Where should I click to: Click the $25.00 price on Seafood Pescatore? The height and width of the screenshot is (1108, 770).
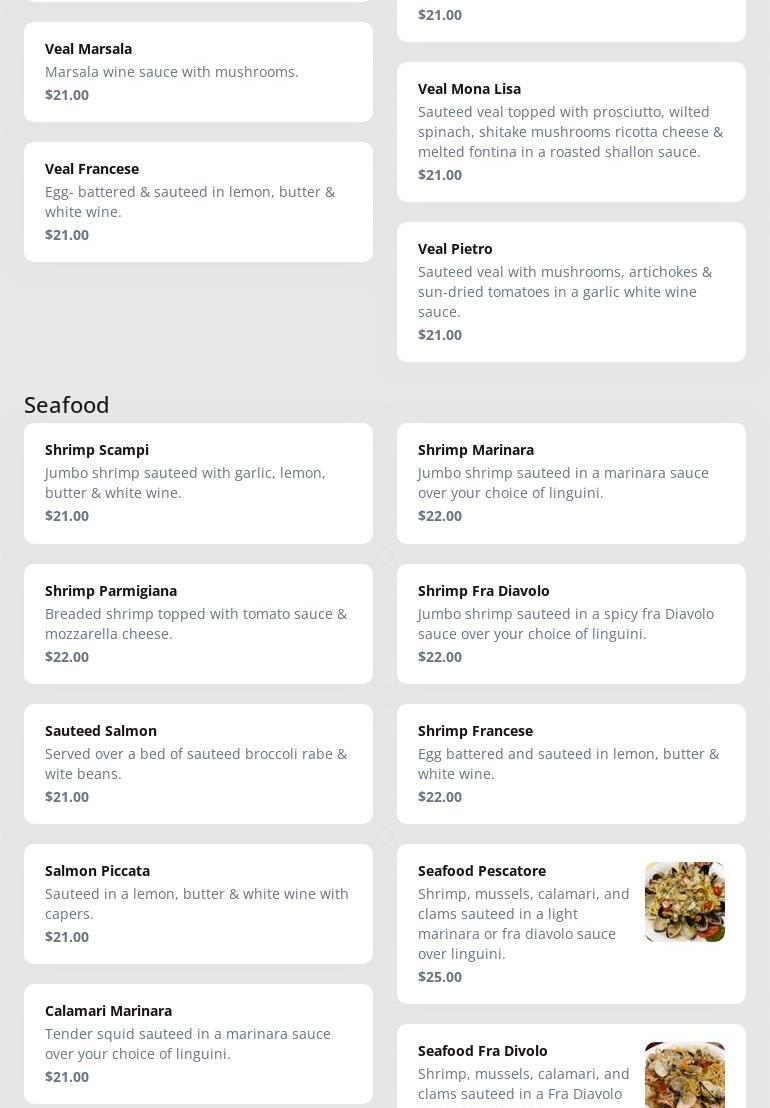[x=440, y=977]
